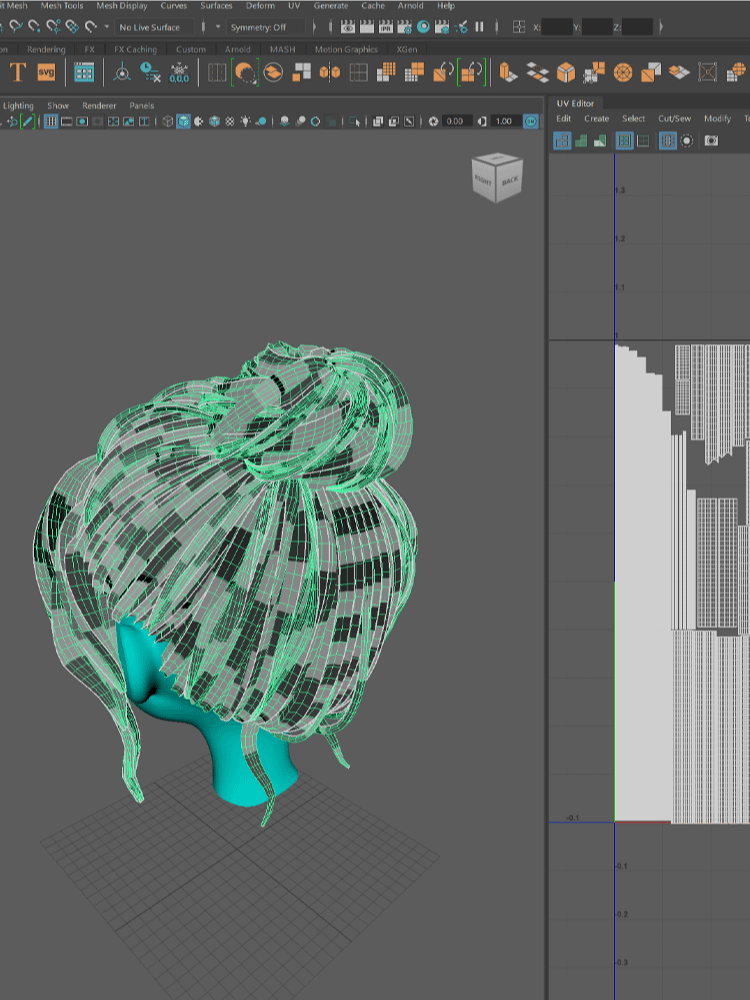Click the UV snapshot camera icon
Viewport: 750px width, 1000px height.
coord(711,141)
